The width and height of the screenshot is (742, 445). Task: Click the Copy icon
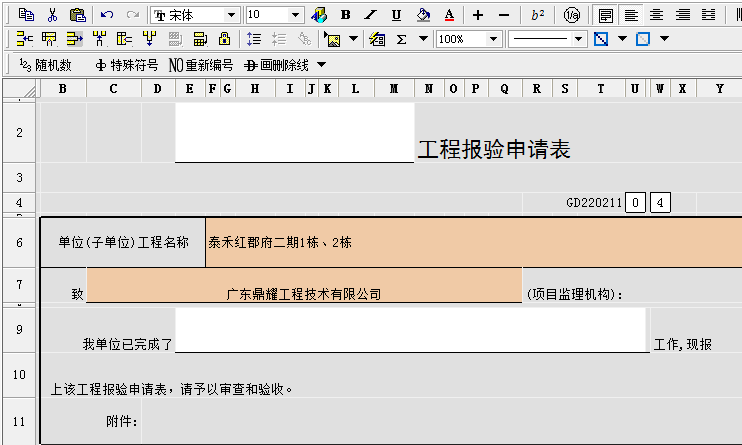click(27, 15)
